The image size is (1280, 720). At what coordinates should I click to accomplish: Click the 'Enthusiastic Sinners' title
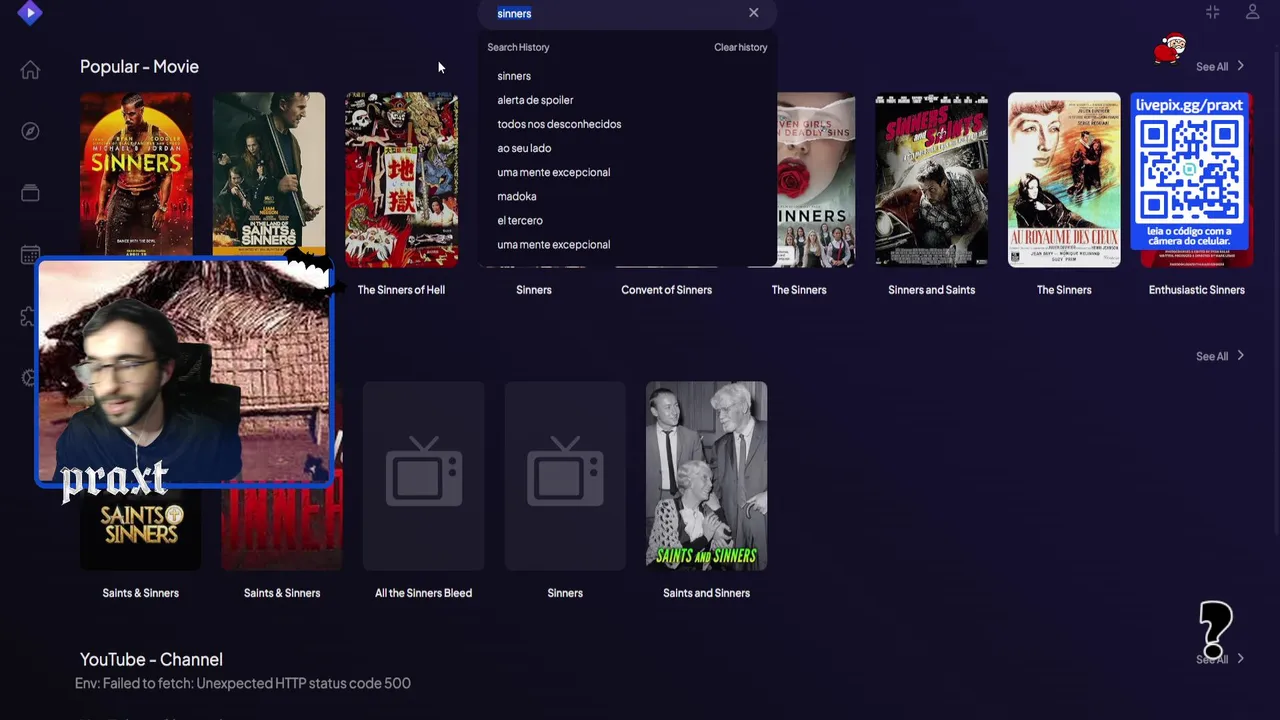coord(1196,290)
